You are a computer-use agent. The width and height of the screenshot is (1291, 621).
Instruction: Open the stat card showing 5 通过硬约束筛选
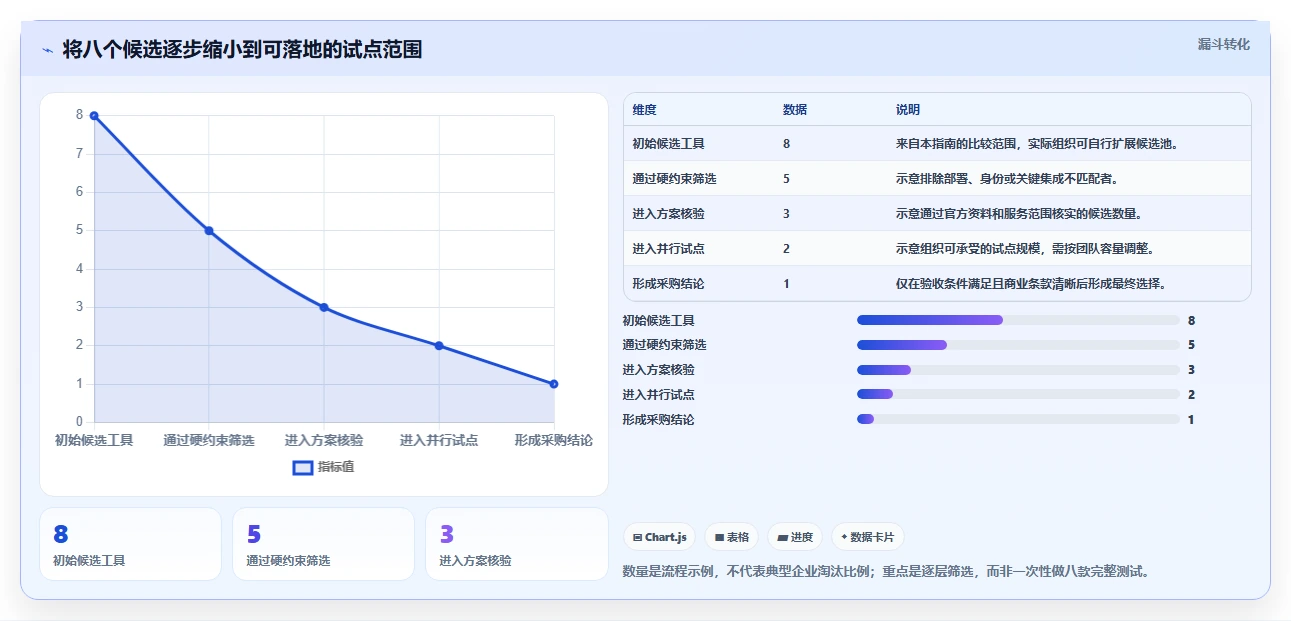[x=323, y=544]
